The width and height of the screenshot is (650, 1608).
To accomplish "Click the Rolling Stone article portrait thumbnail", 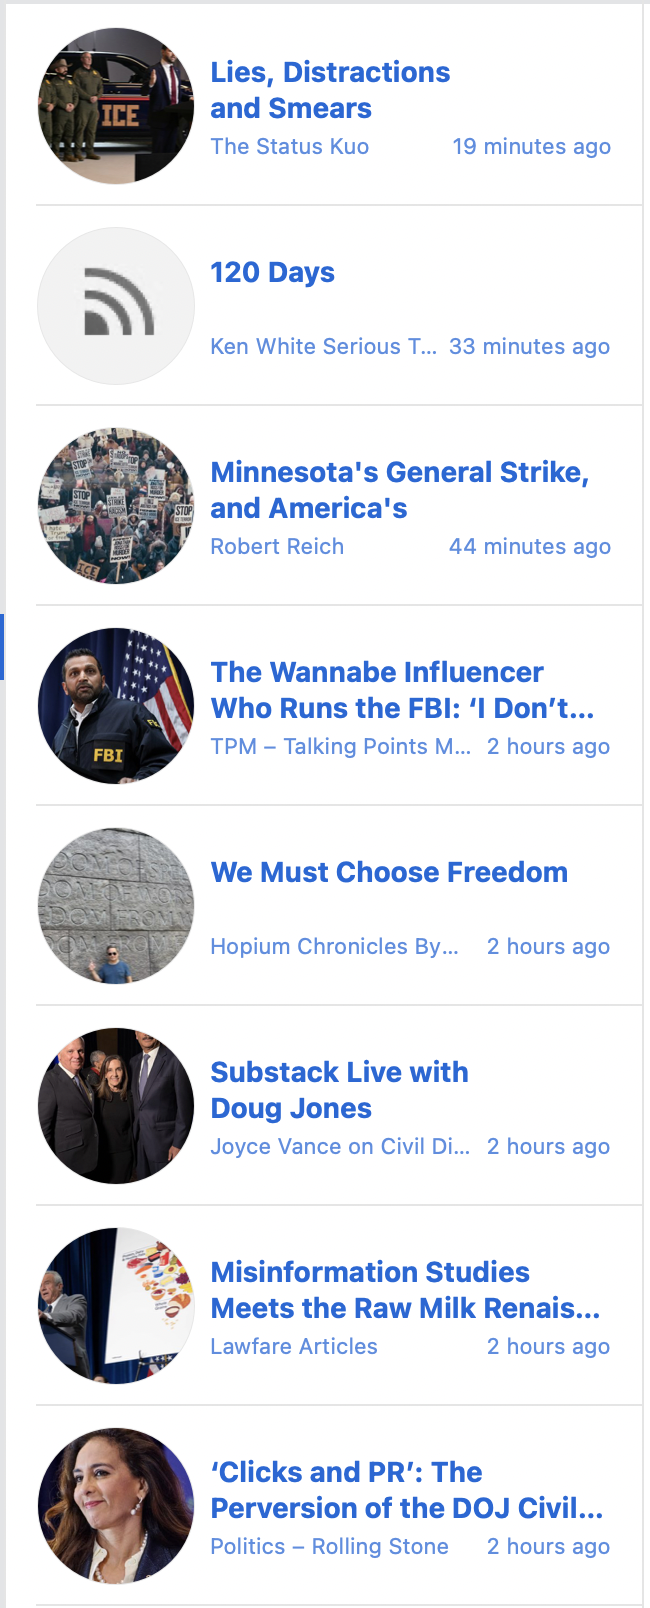I will [116, 1506].
